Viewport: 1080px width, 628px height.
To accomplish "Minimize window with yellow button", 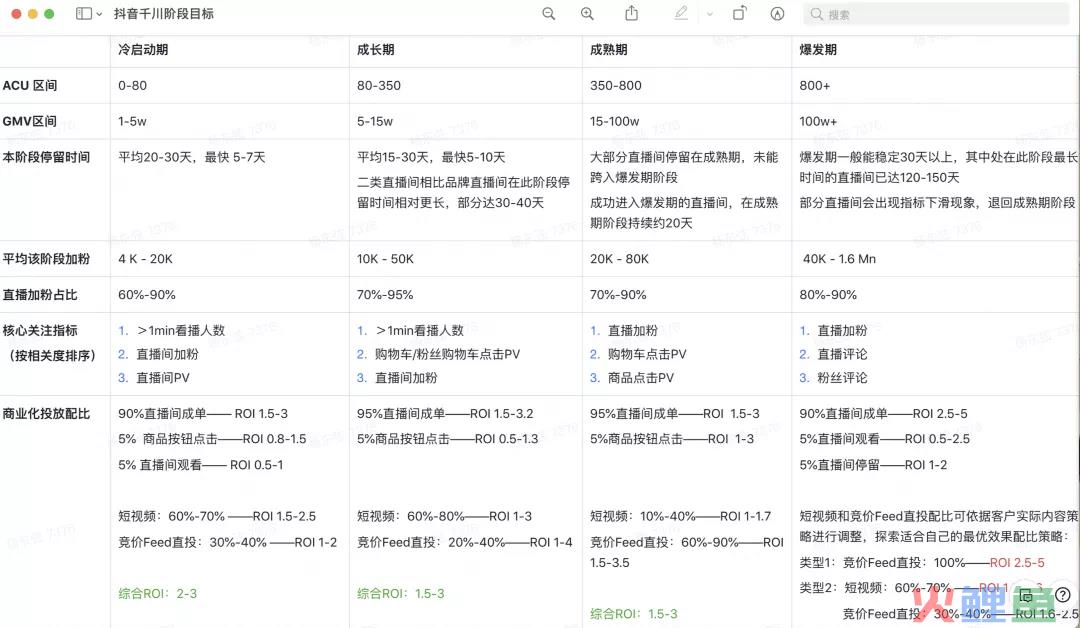I will point(32,14).
